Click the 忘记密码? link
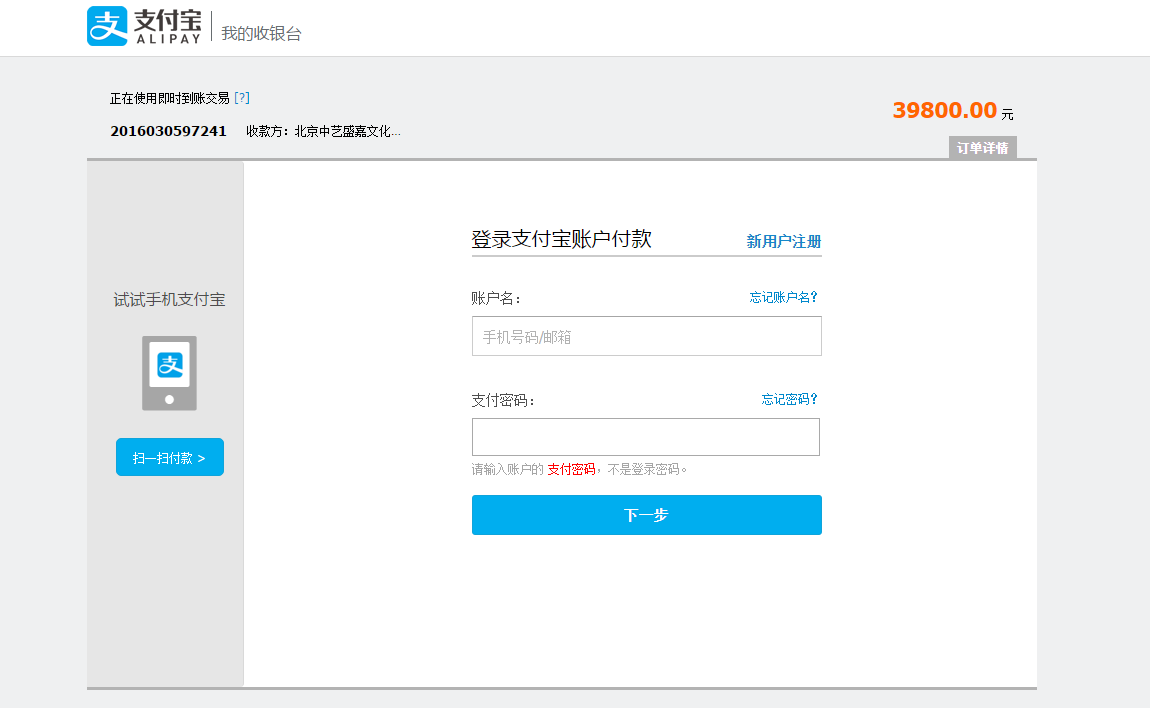 tap(789, 399)
